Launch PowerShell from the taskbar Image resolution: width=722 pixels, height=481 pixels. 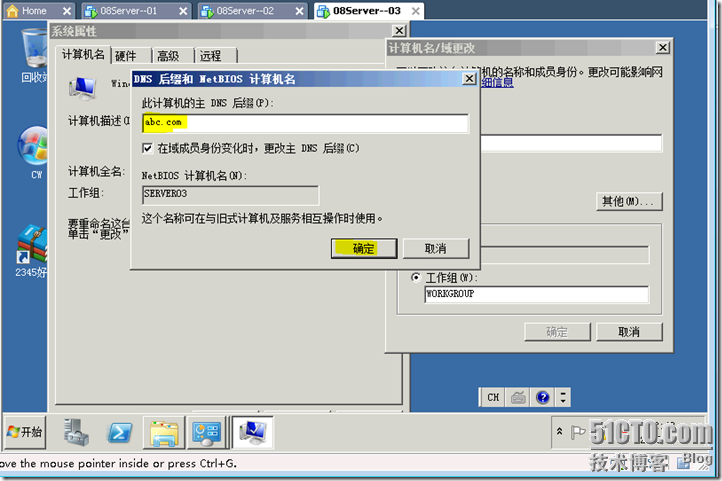pyautogui.click(x=120, y=432)
